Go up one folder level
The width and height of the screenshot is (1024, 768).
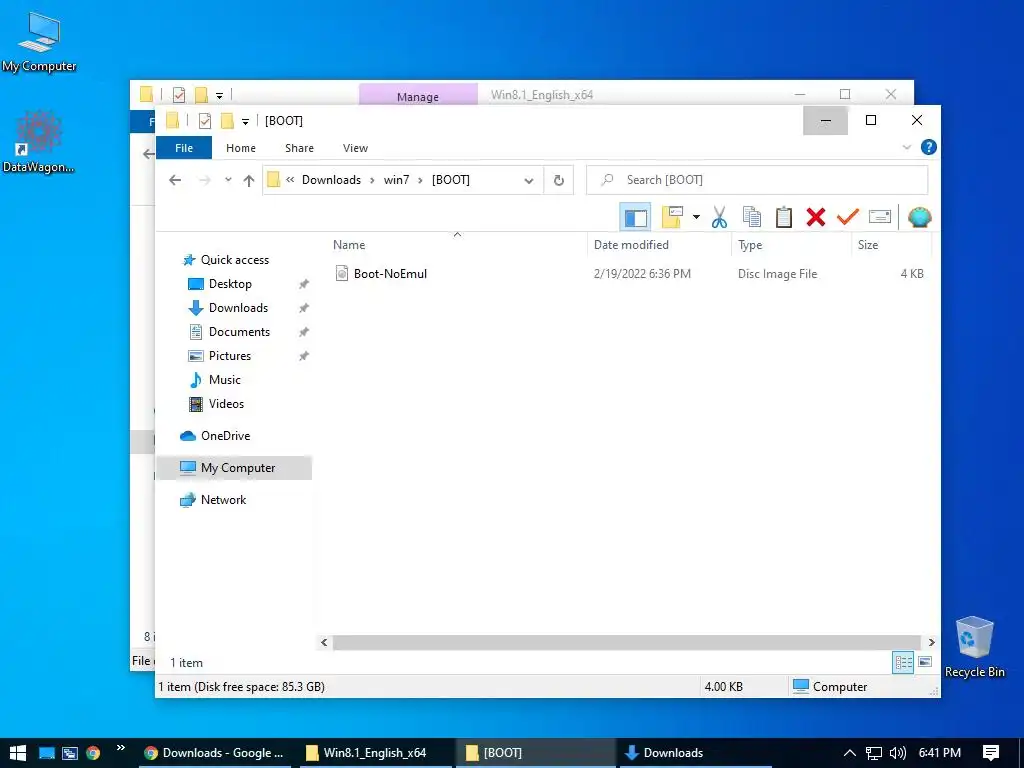[249, 180]
